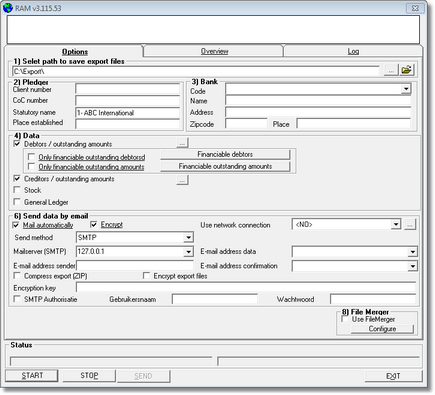Image resolution: width=435 pixels, height=395 pixels.
Task: Open ellipsis button next to Creditors option
Action: click(182, 180)
